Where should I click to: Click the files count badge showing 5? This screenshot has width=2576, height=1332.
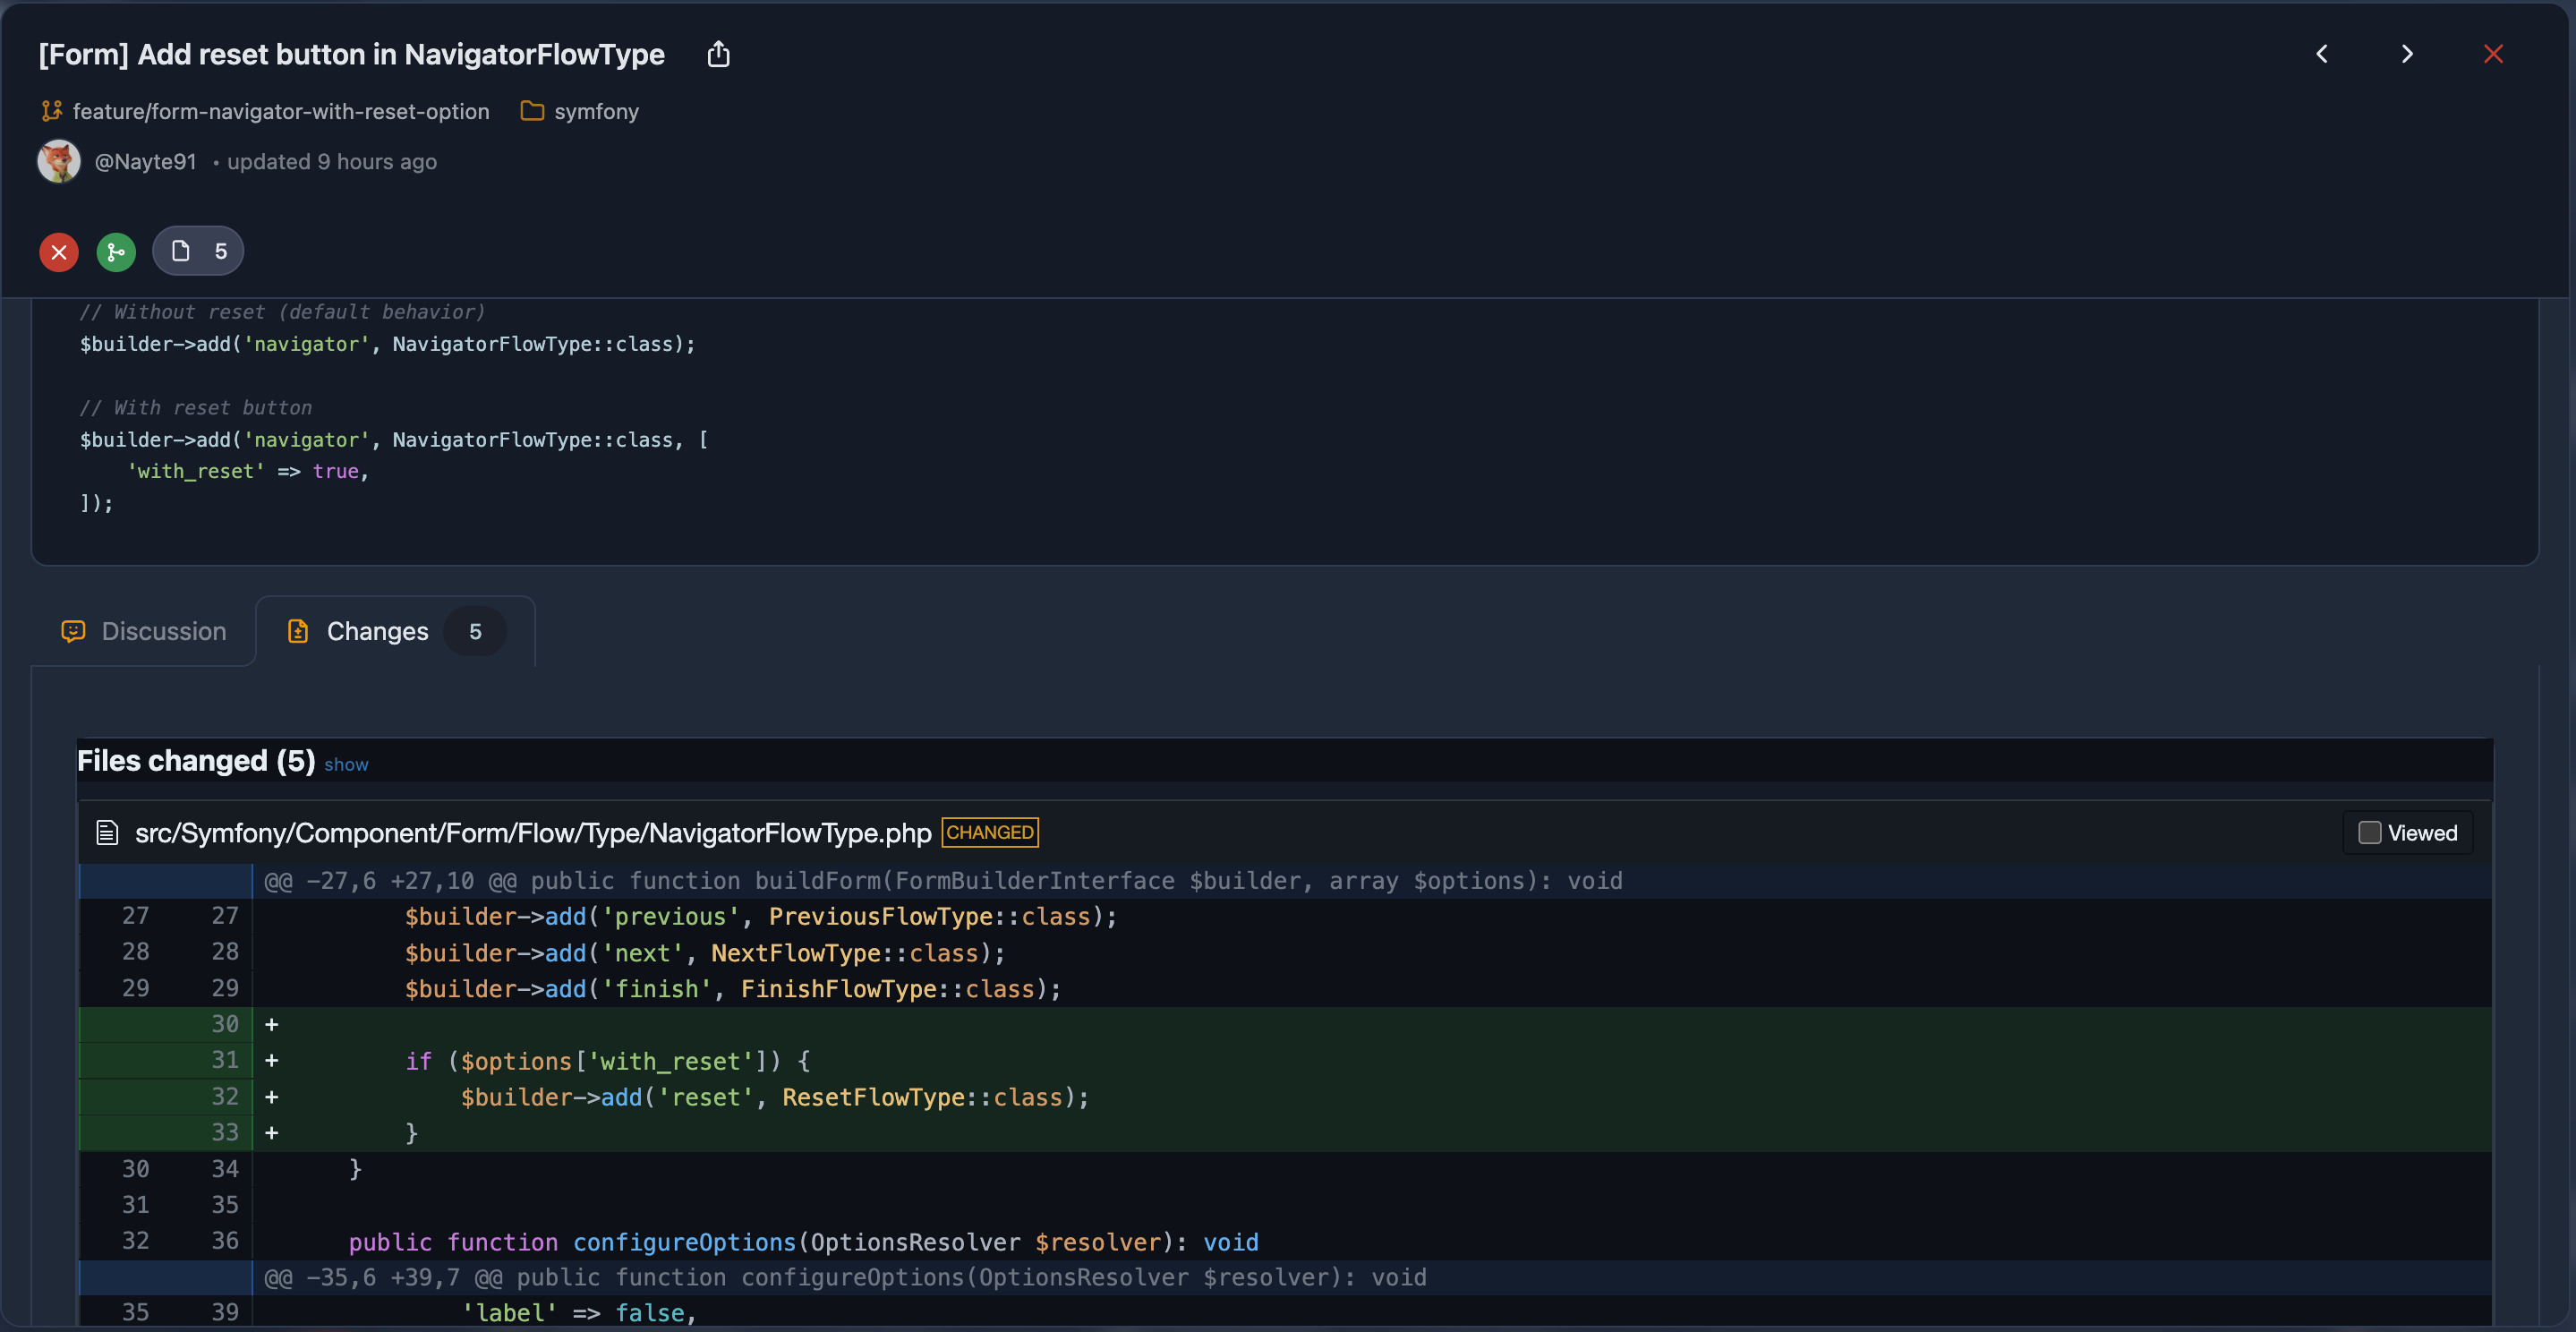(198, 252)
